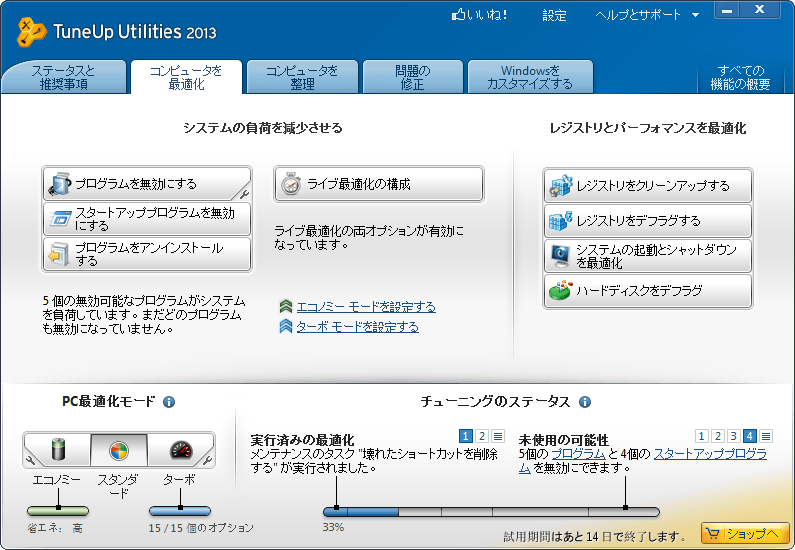The width and height of the screenshot is (795, 550).
Task: Click the ショップへ button
Action: click(x=745, y=534)
